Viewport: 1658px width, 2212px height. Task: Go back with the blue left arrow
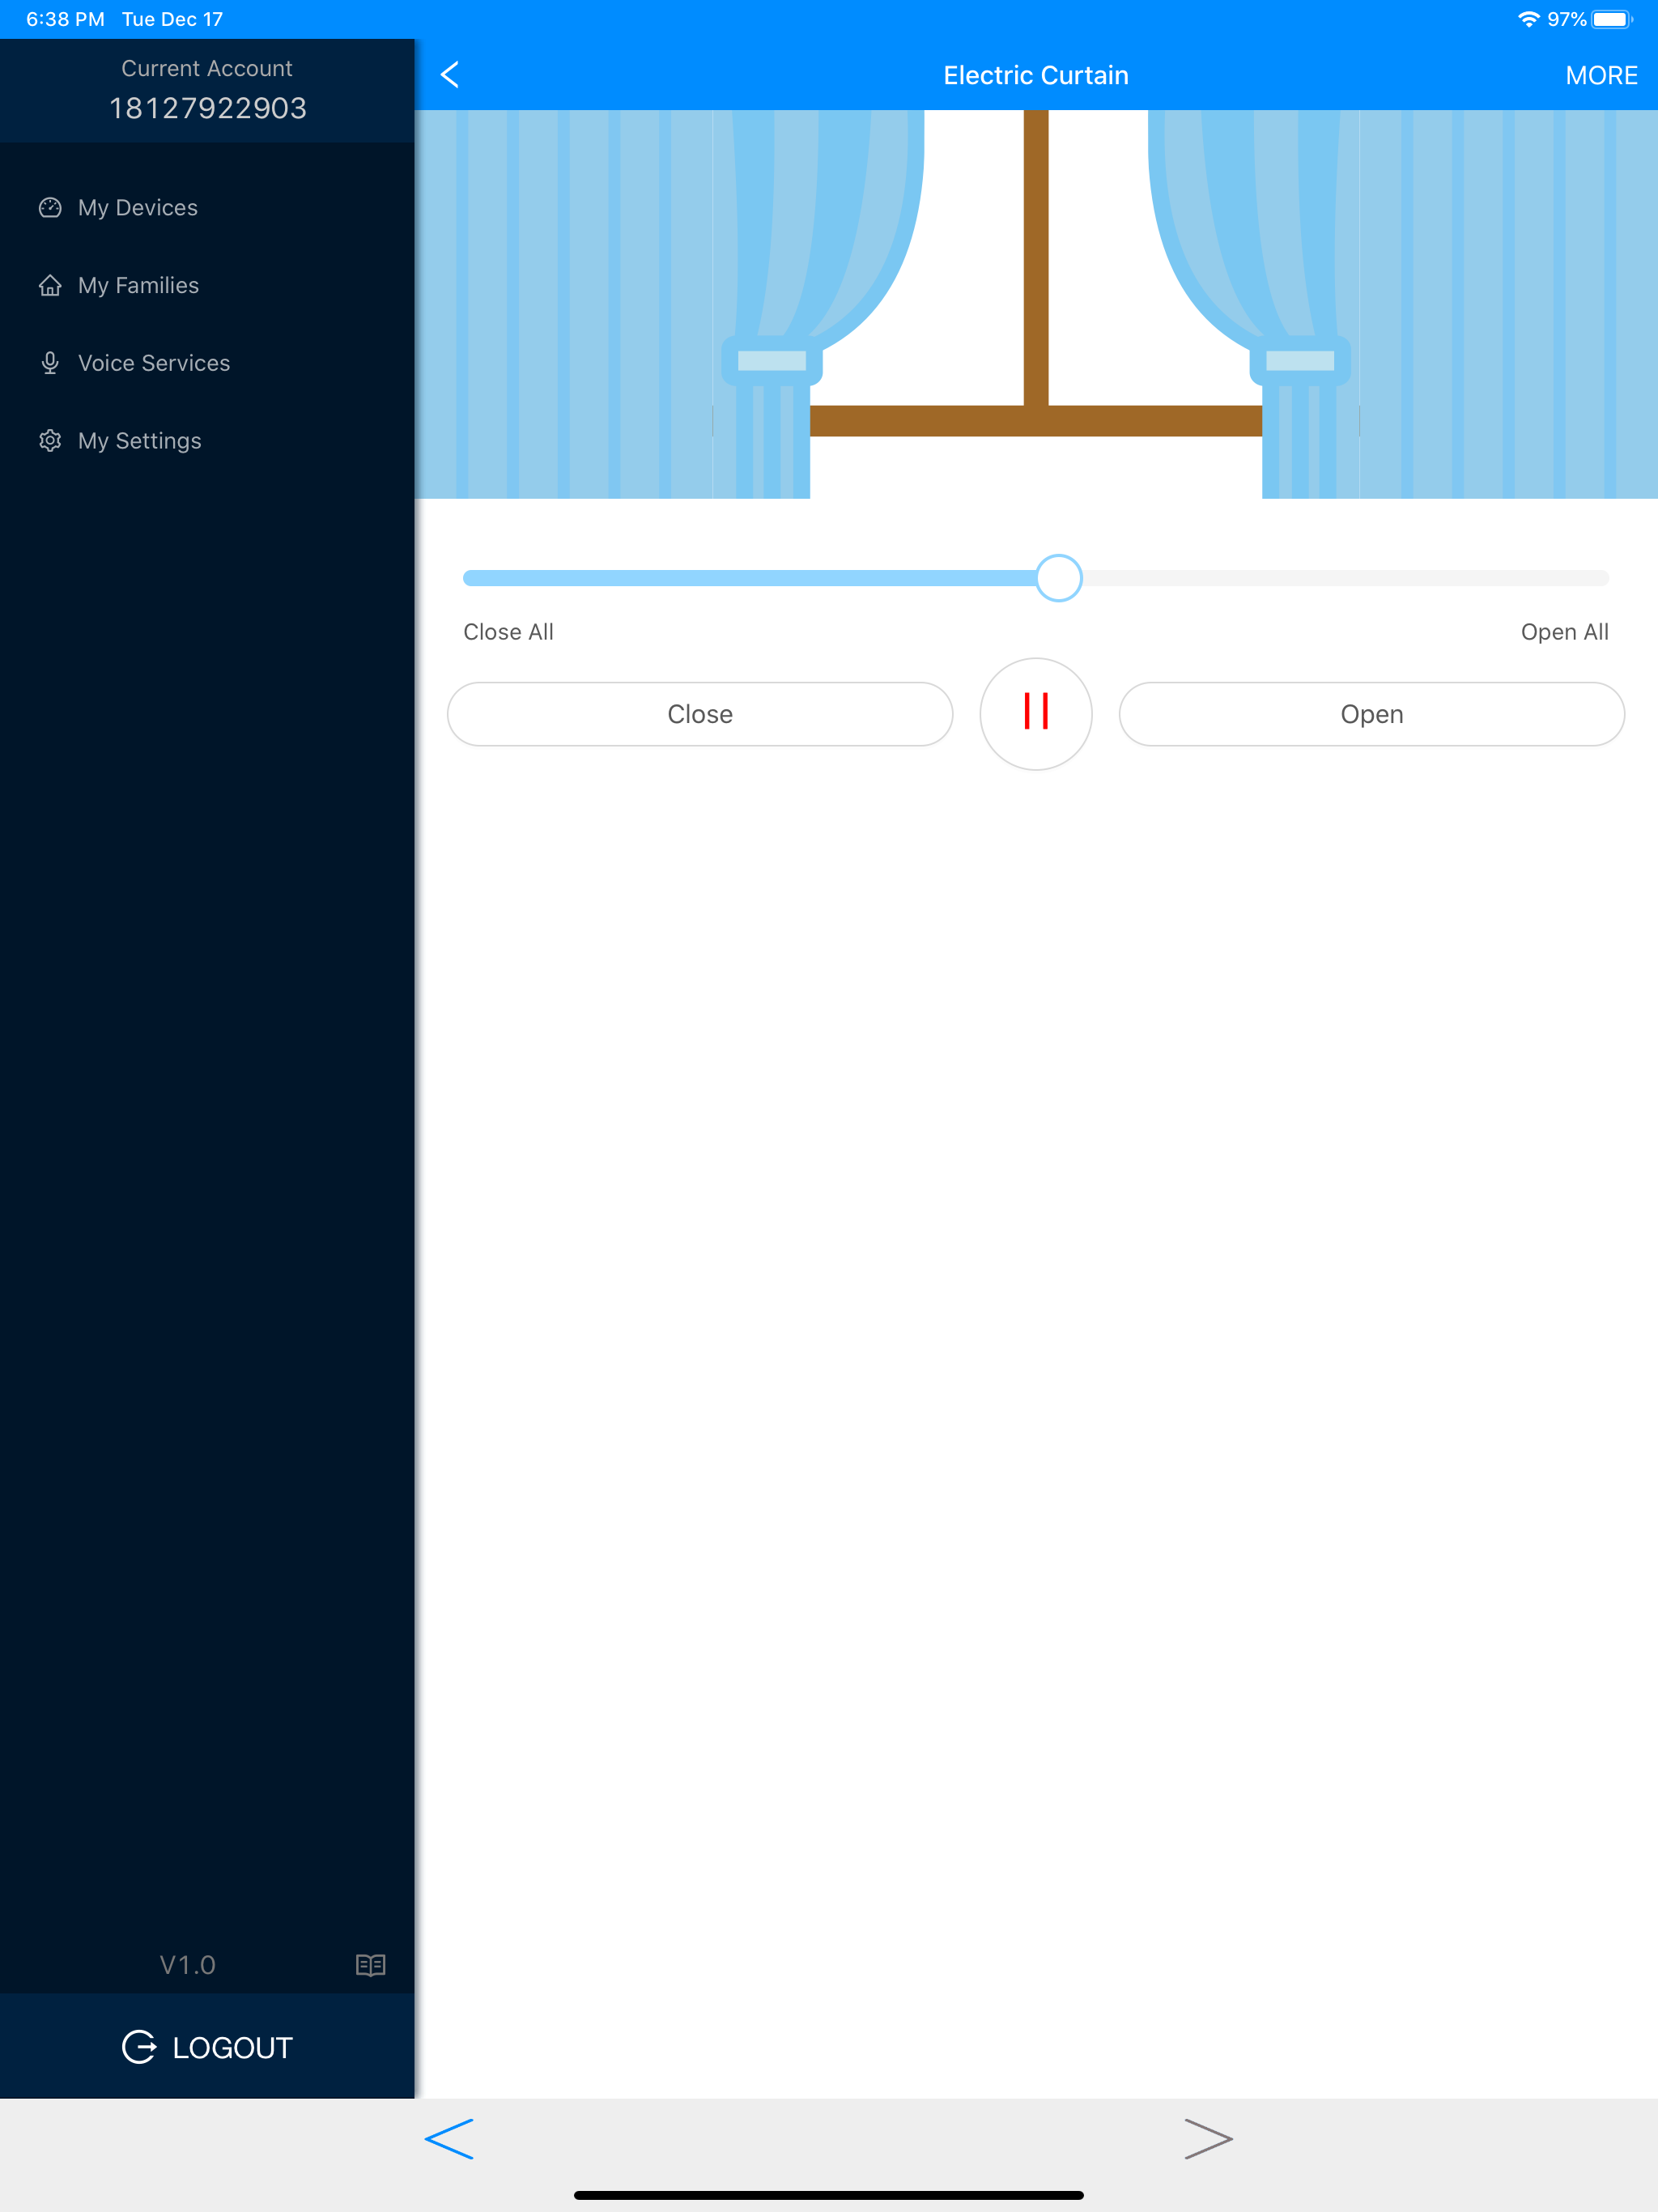[449, 2139]
